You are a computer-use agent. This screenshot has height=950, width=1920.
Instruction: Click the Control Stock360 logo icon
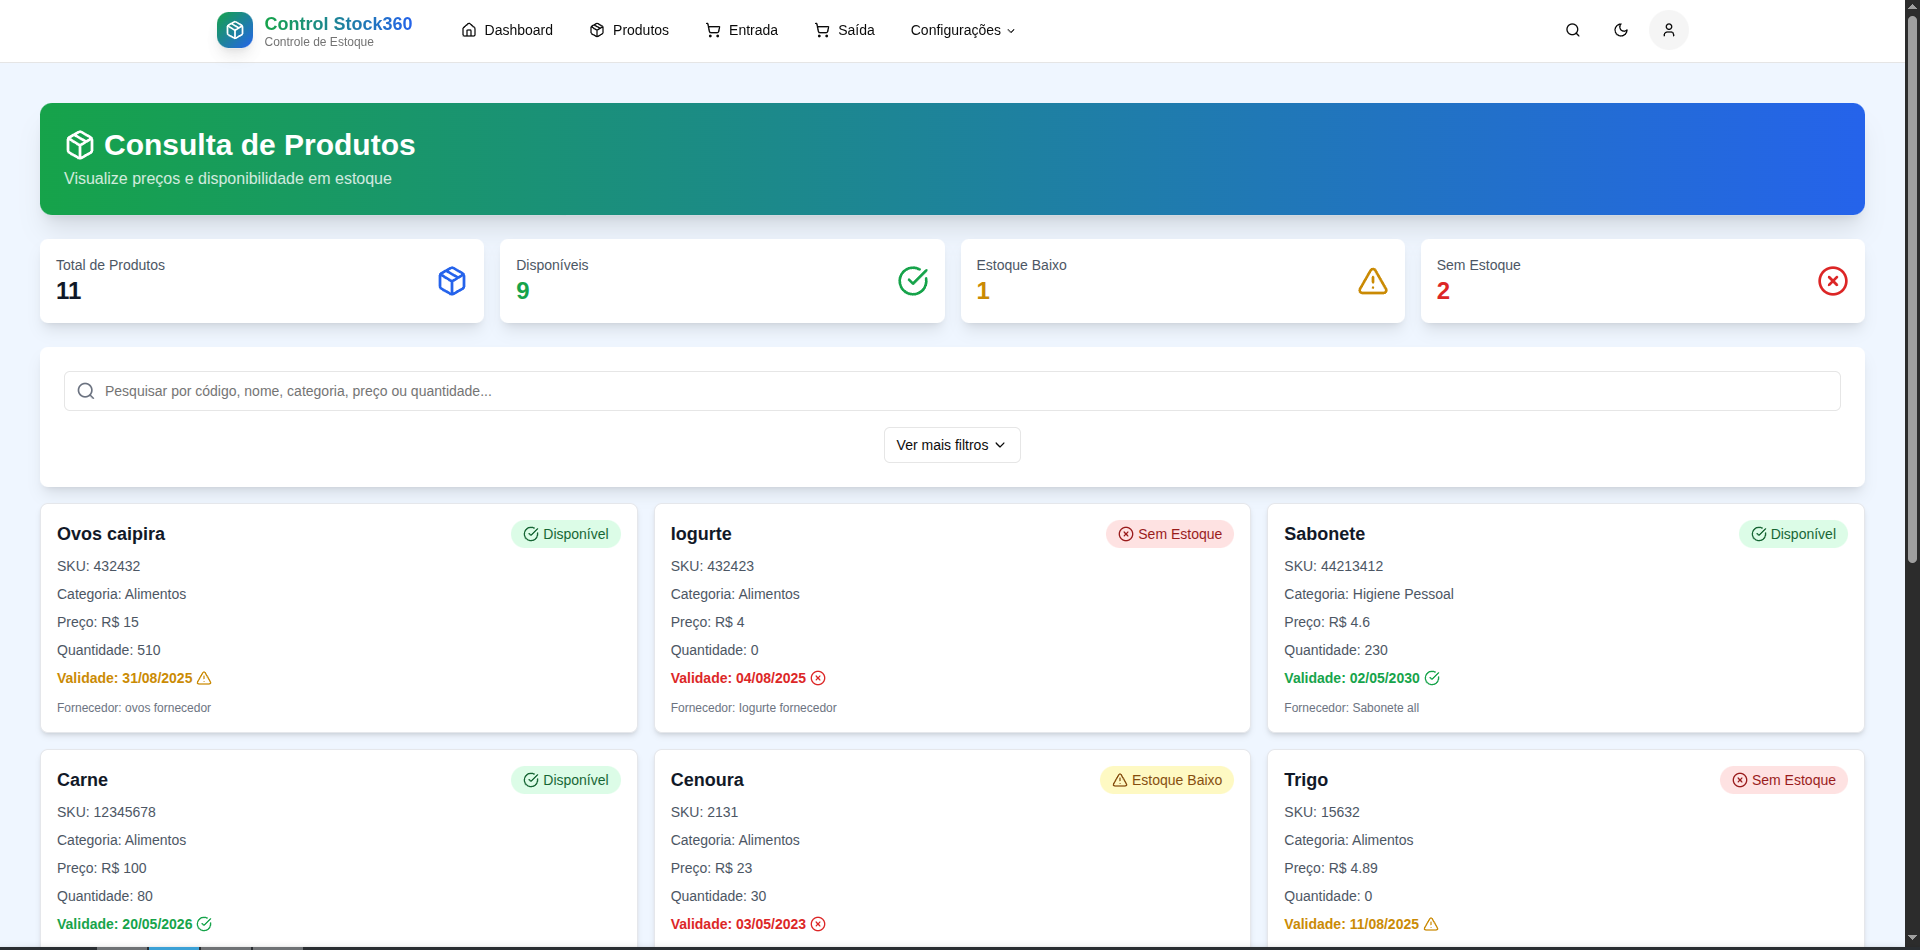pyautogui.click(x=234, y=30)
